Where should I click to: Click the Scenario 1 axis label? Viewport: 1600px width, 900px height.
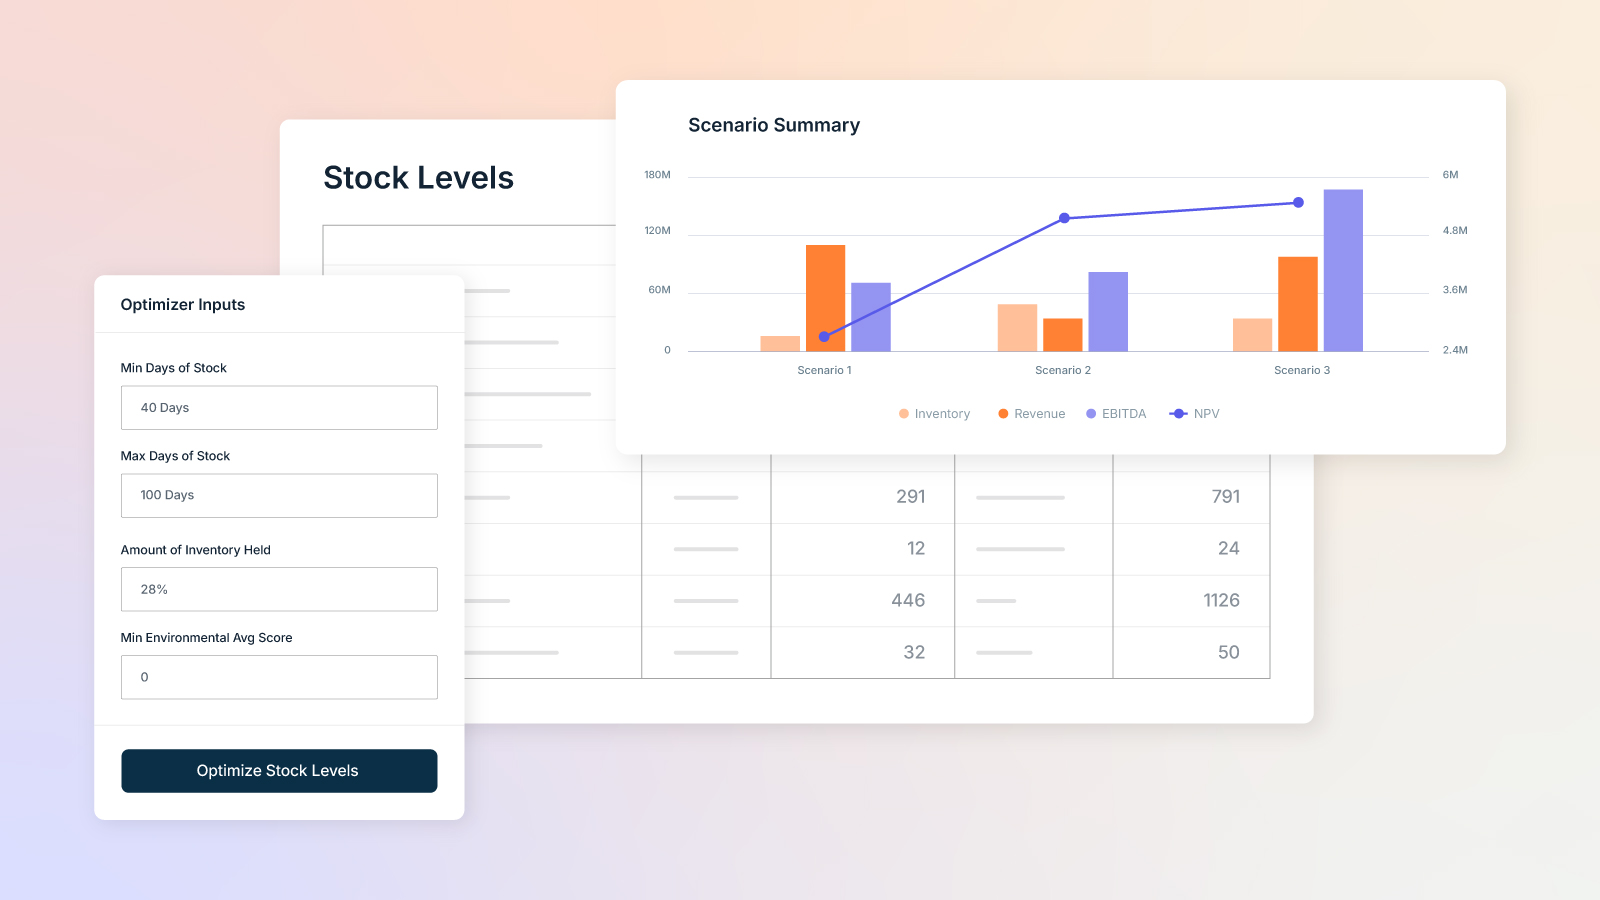[825, 371]
